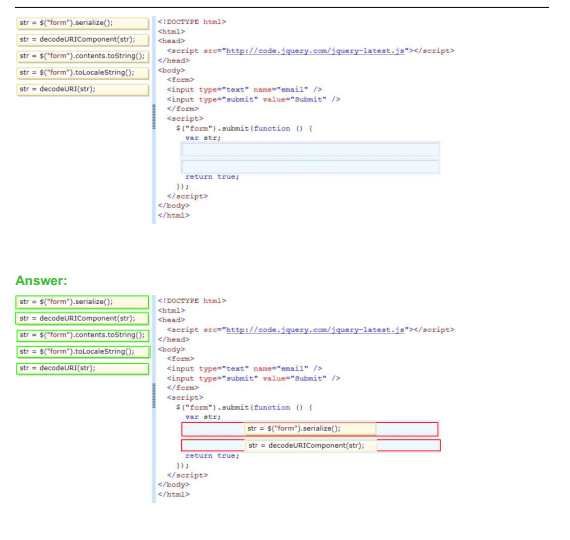Click the dotted splitter grip in Answer section
Image resolution: width=570 pixels, height=540 pixels.
154,396
